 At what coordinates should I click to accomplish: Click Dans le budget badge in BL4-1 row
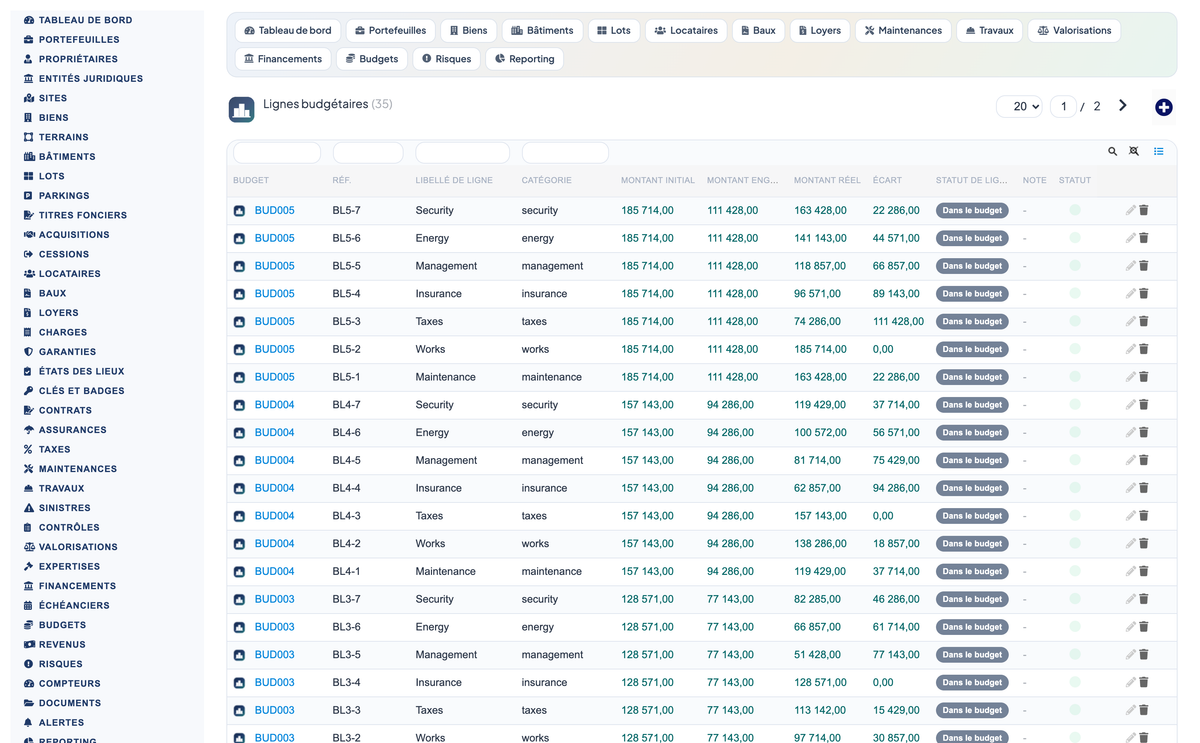[972, 572]
